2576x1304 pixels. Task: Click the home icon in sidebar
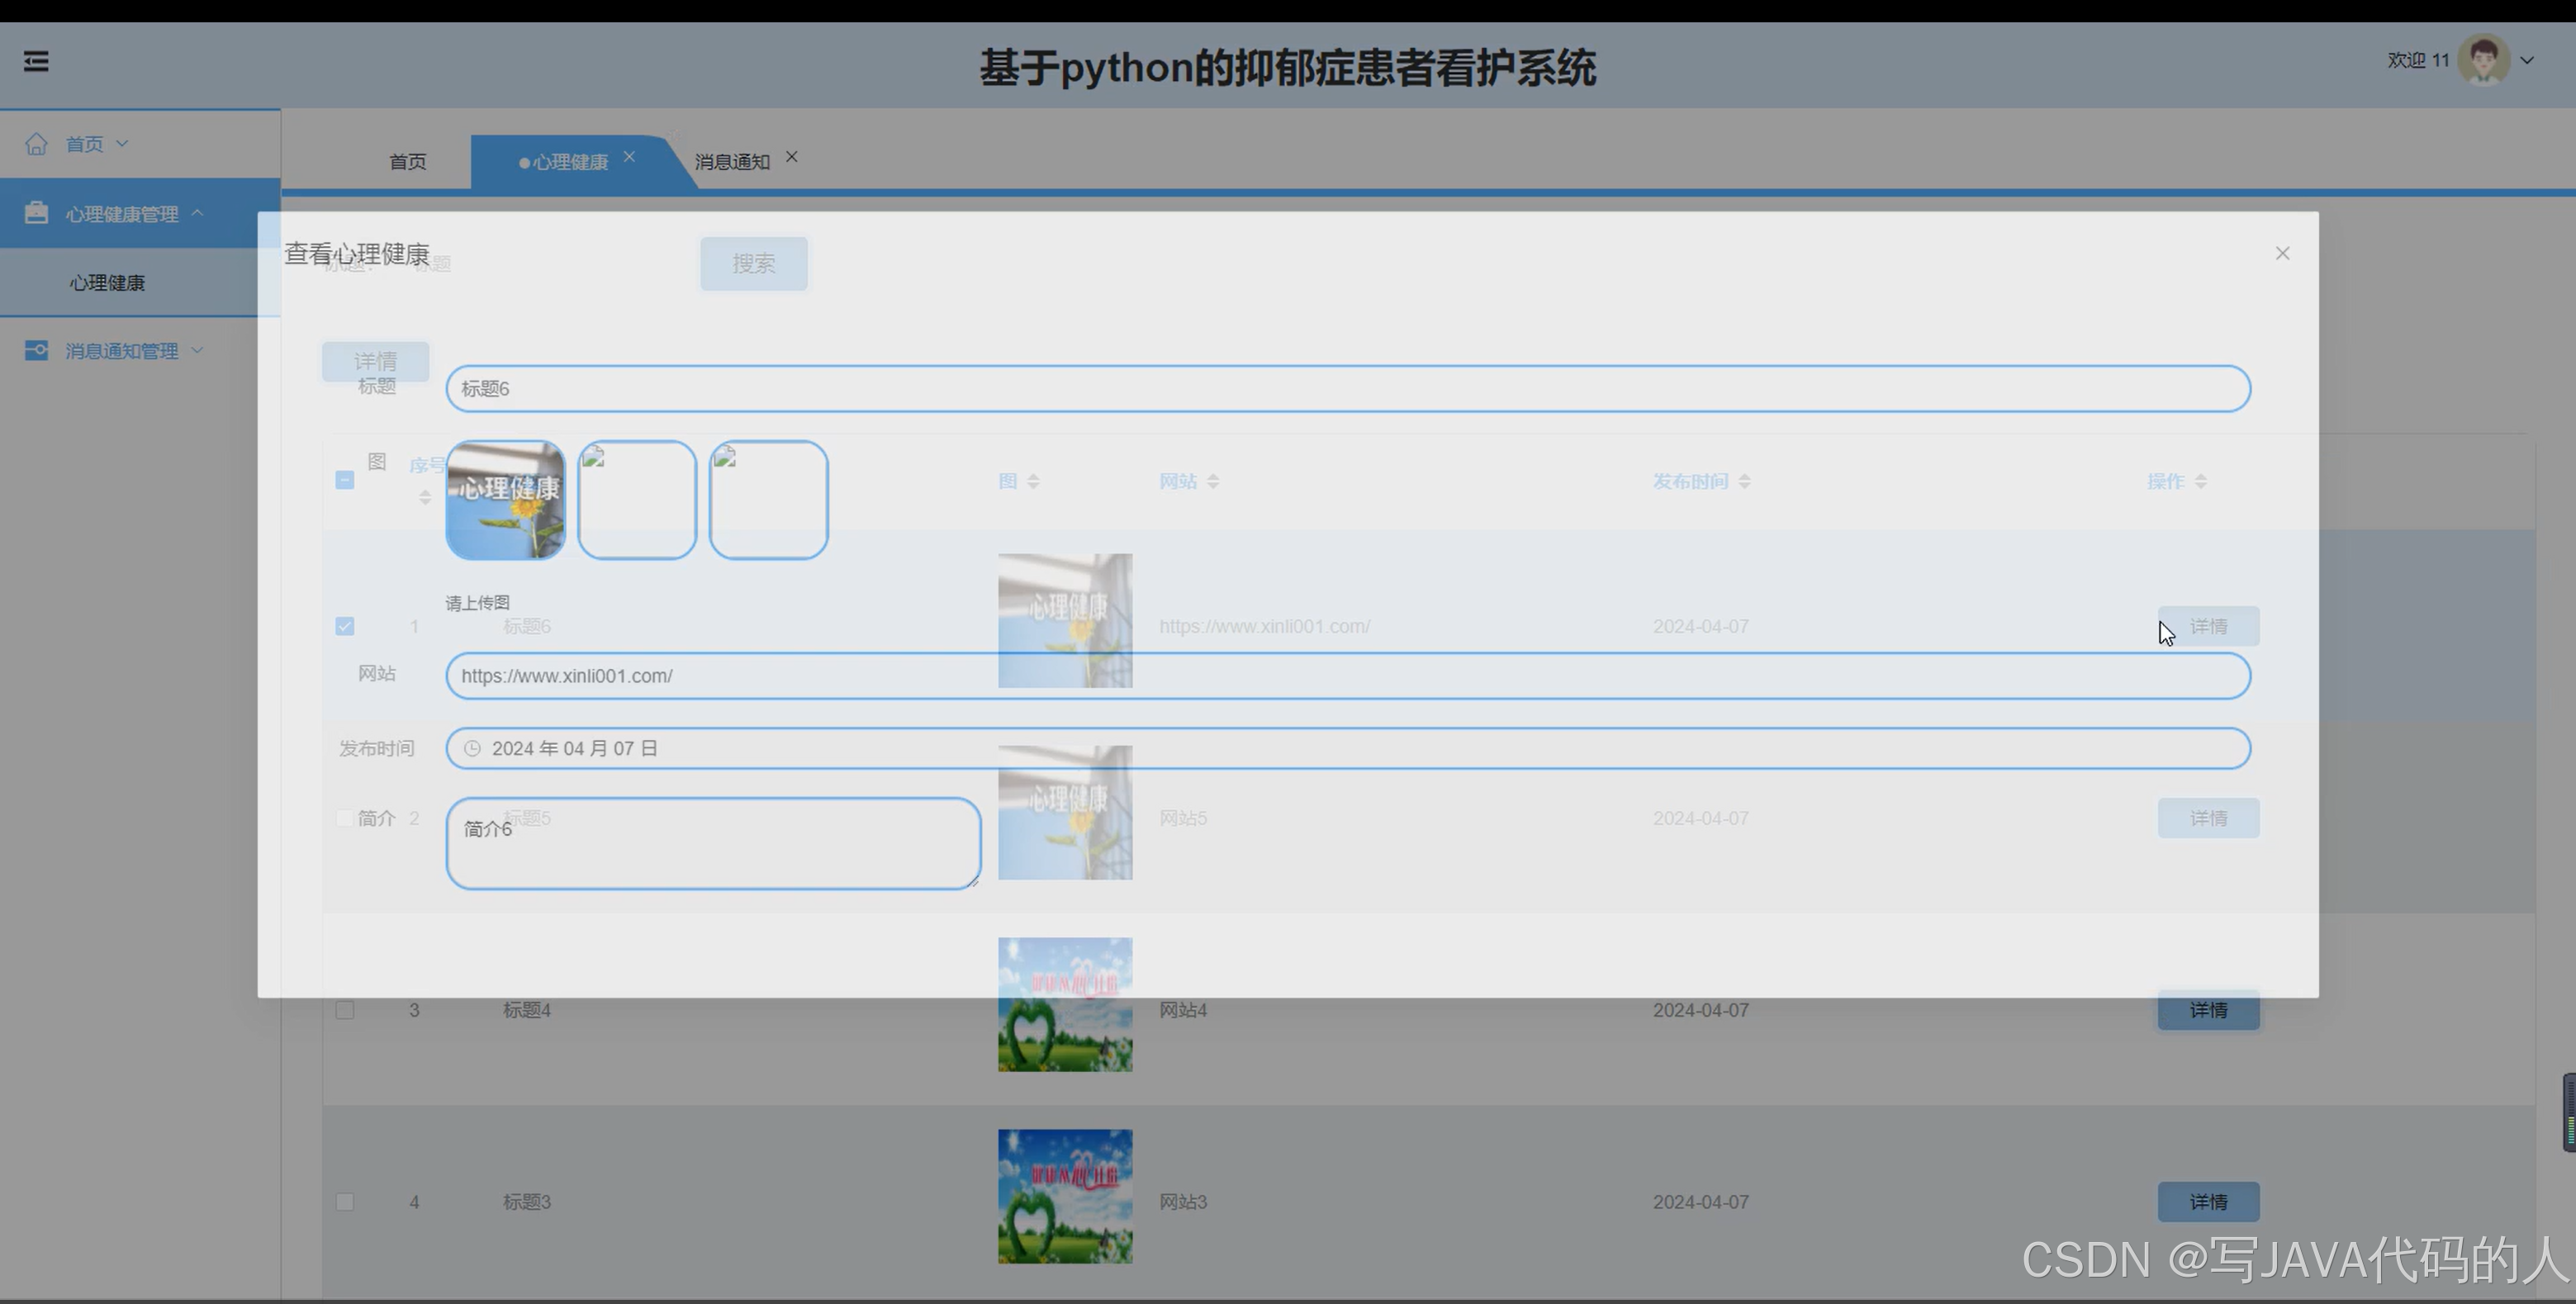pos(37,144)
